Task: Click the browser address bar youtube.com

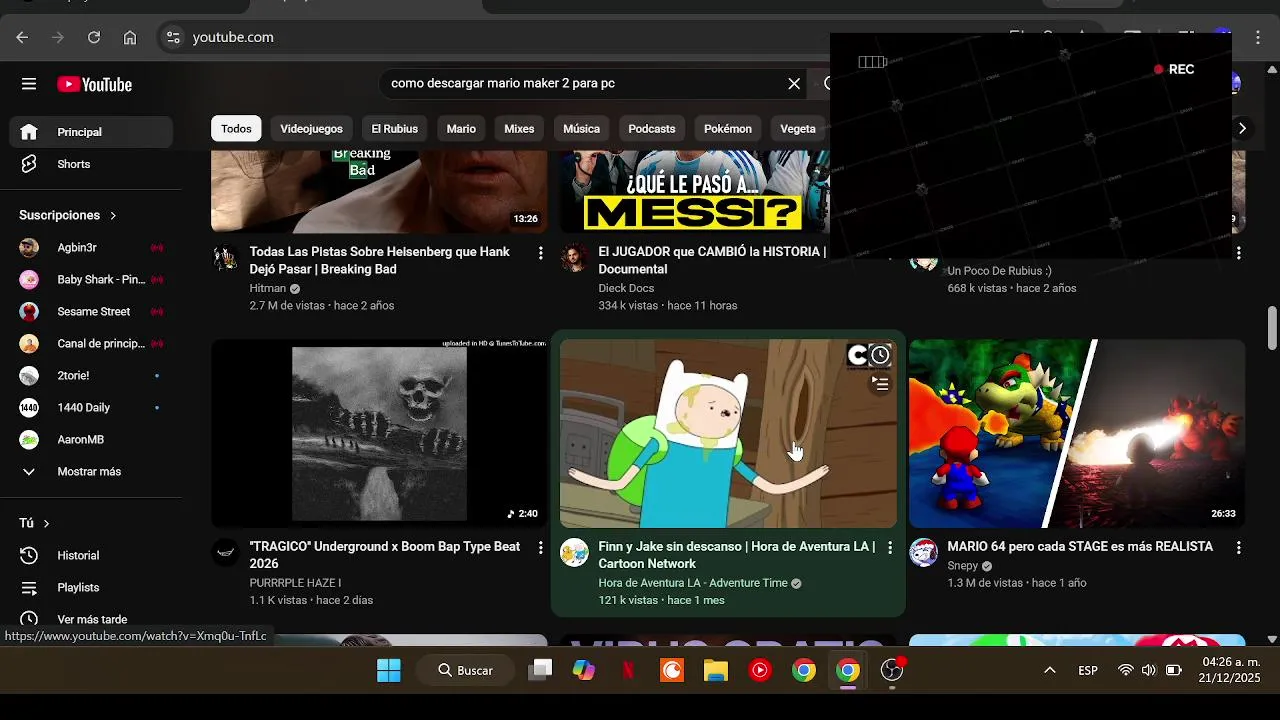Action: (x=233, y=37)
